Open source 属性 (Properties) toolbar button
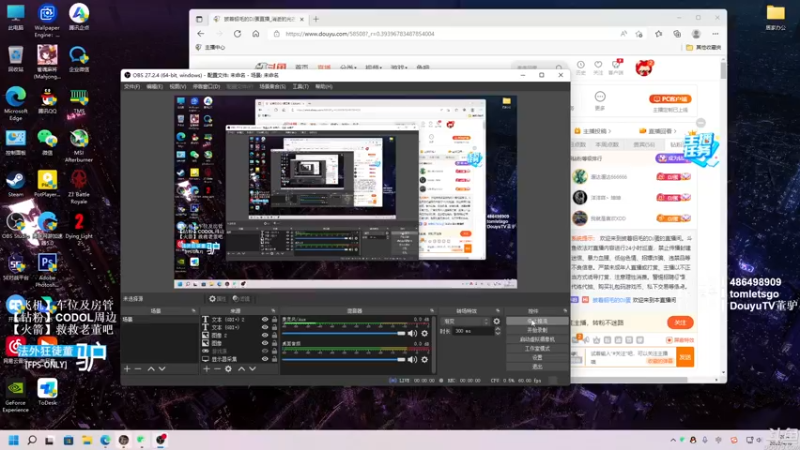 point(217,299)
